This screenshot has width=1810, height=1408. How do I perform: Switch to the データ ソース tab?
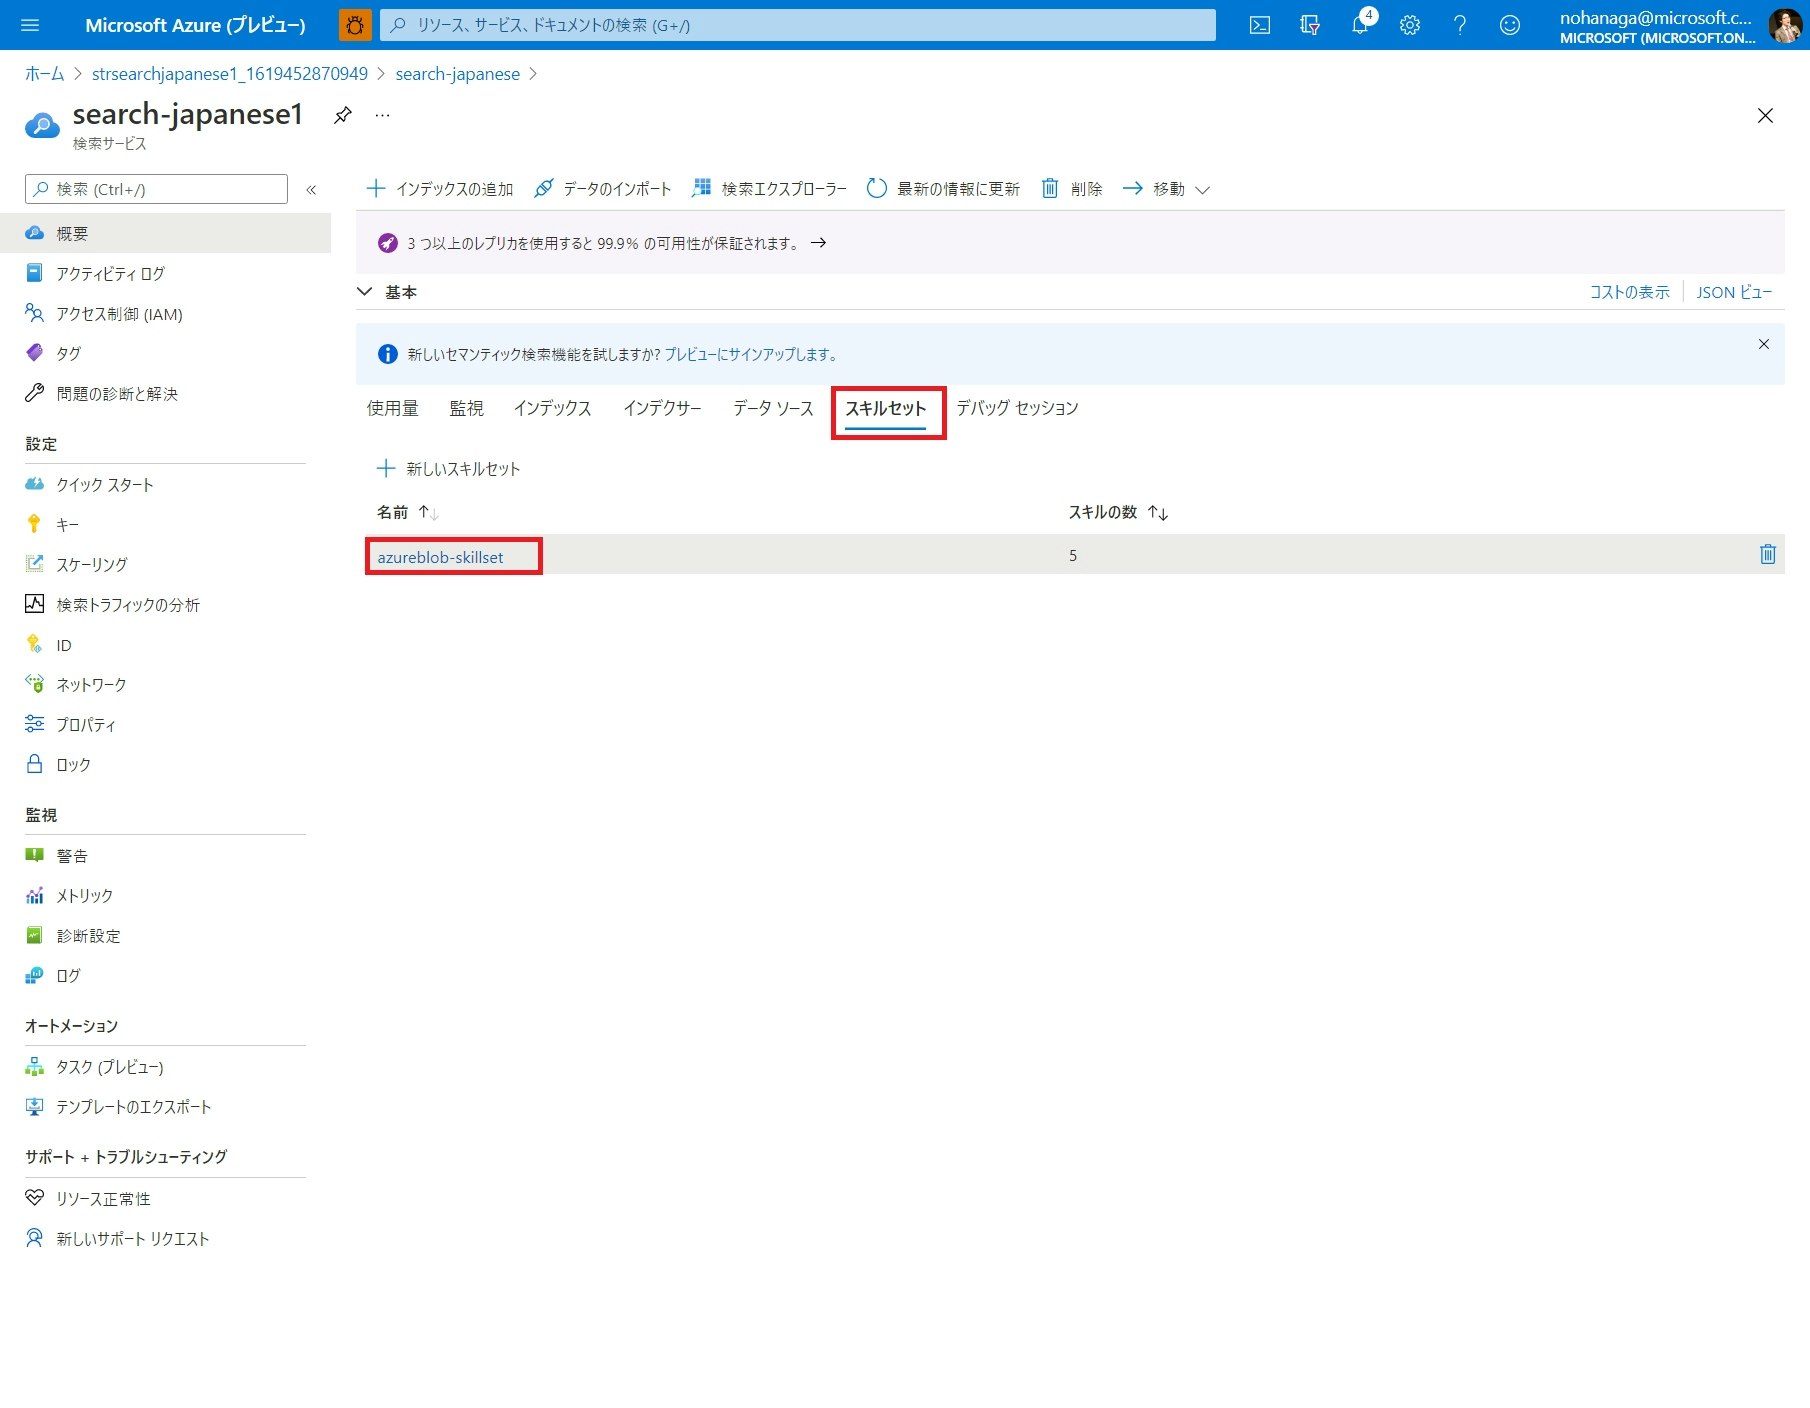click(773, 408)
